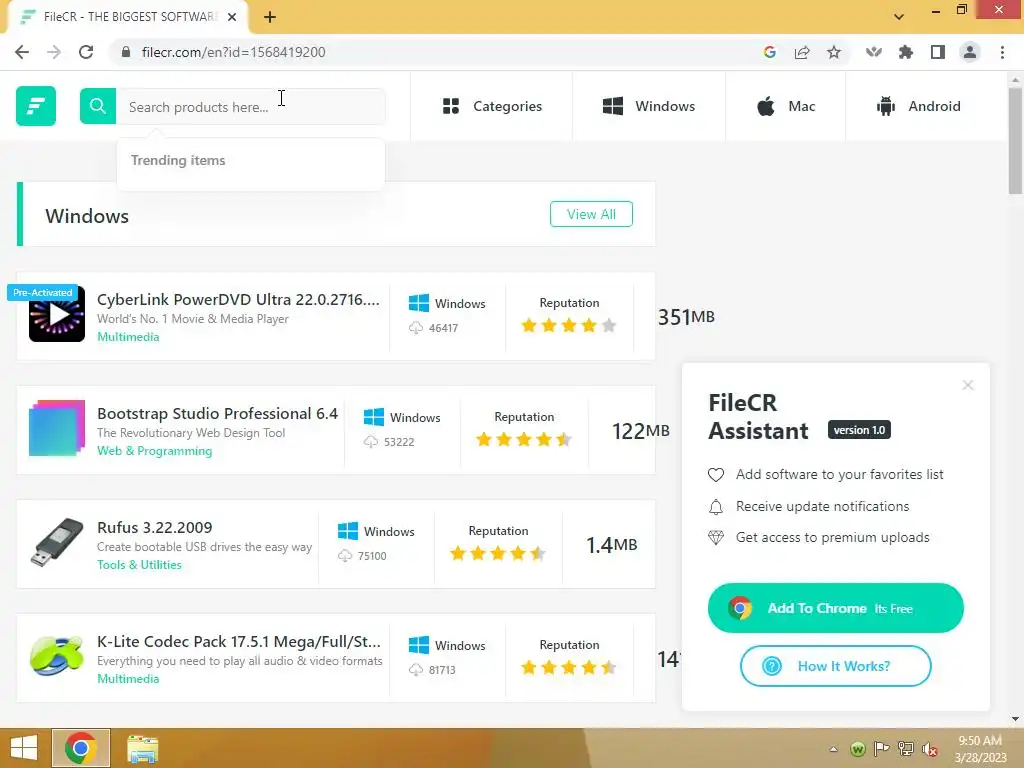The height and width of the screenshot is (768, 1024).
Task: Close the FileCR Assistant popup
Action: [968, 385]
